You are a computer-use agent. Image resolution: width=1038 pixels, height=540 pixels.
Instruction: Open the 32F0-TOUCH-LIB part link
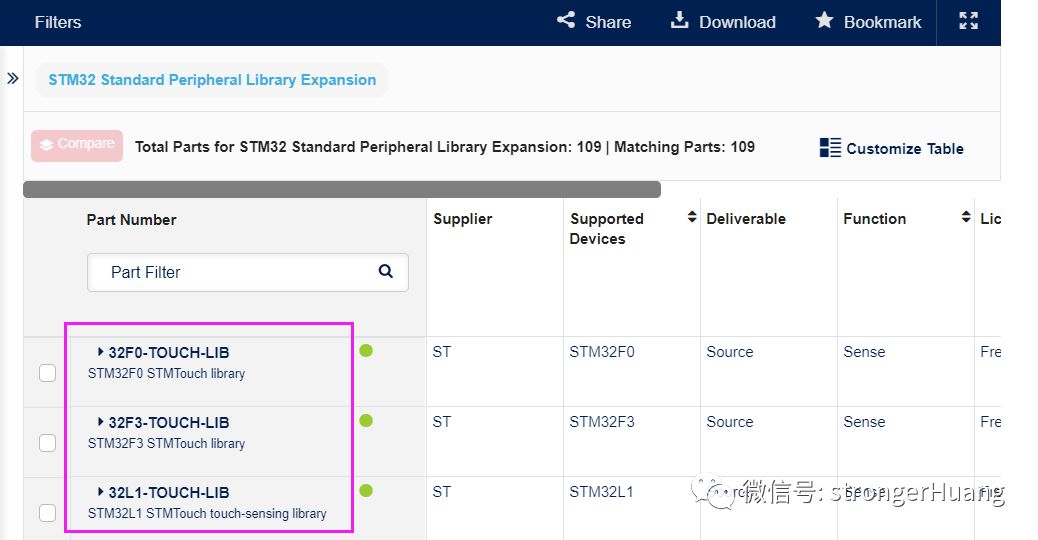169,353
